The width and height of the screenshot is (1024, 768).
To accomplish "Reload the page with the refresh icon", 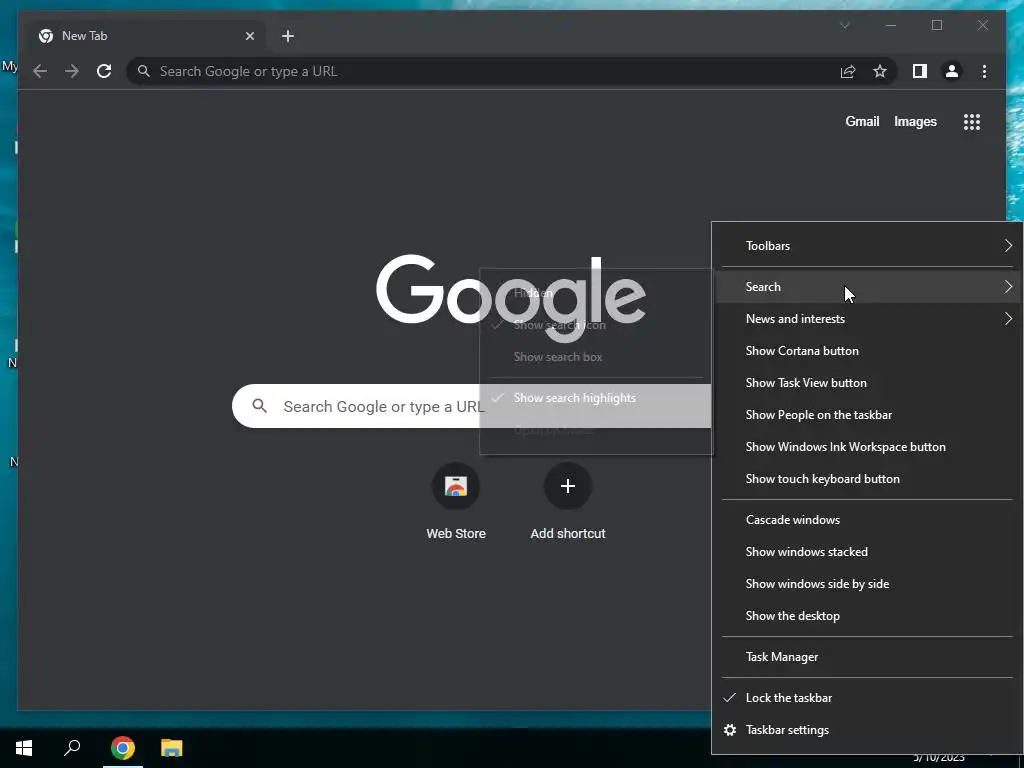I will tap(104, 71).
